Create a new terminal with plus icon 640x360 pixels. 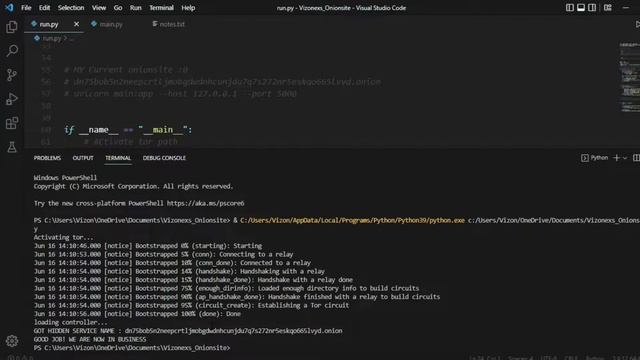click(x=616, y=158)
